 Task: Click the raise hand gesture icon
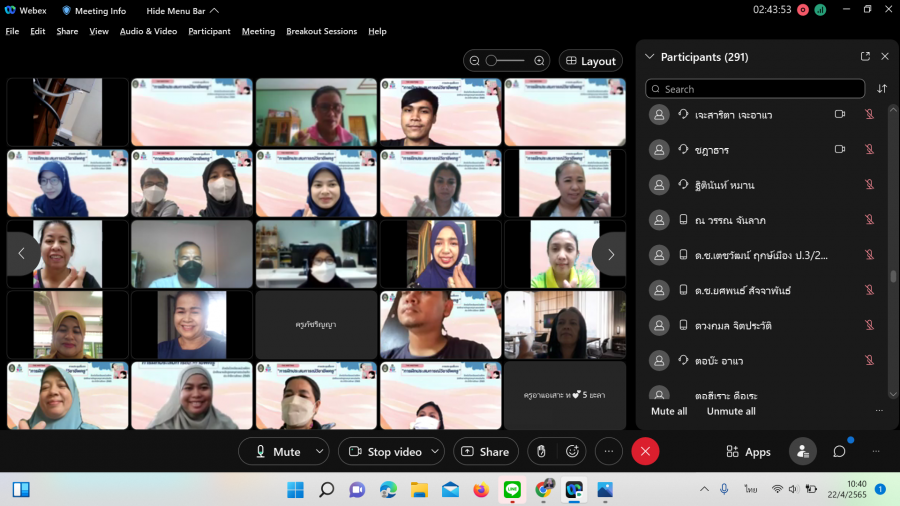(541, 452)
